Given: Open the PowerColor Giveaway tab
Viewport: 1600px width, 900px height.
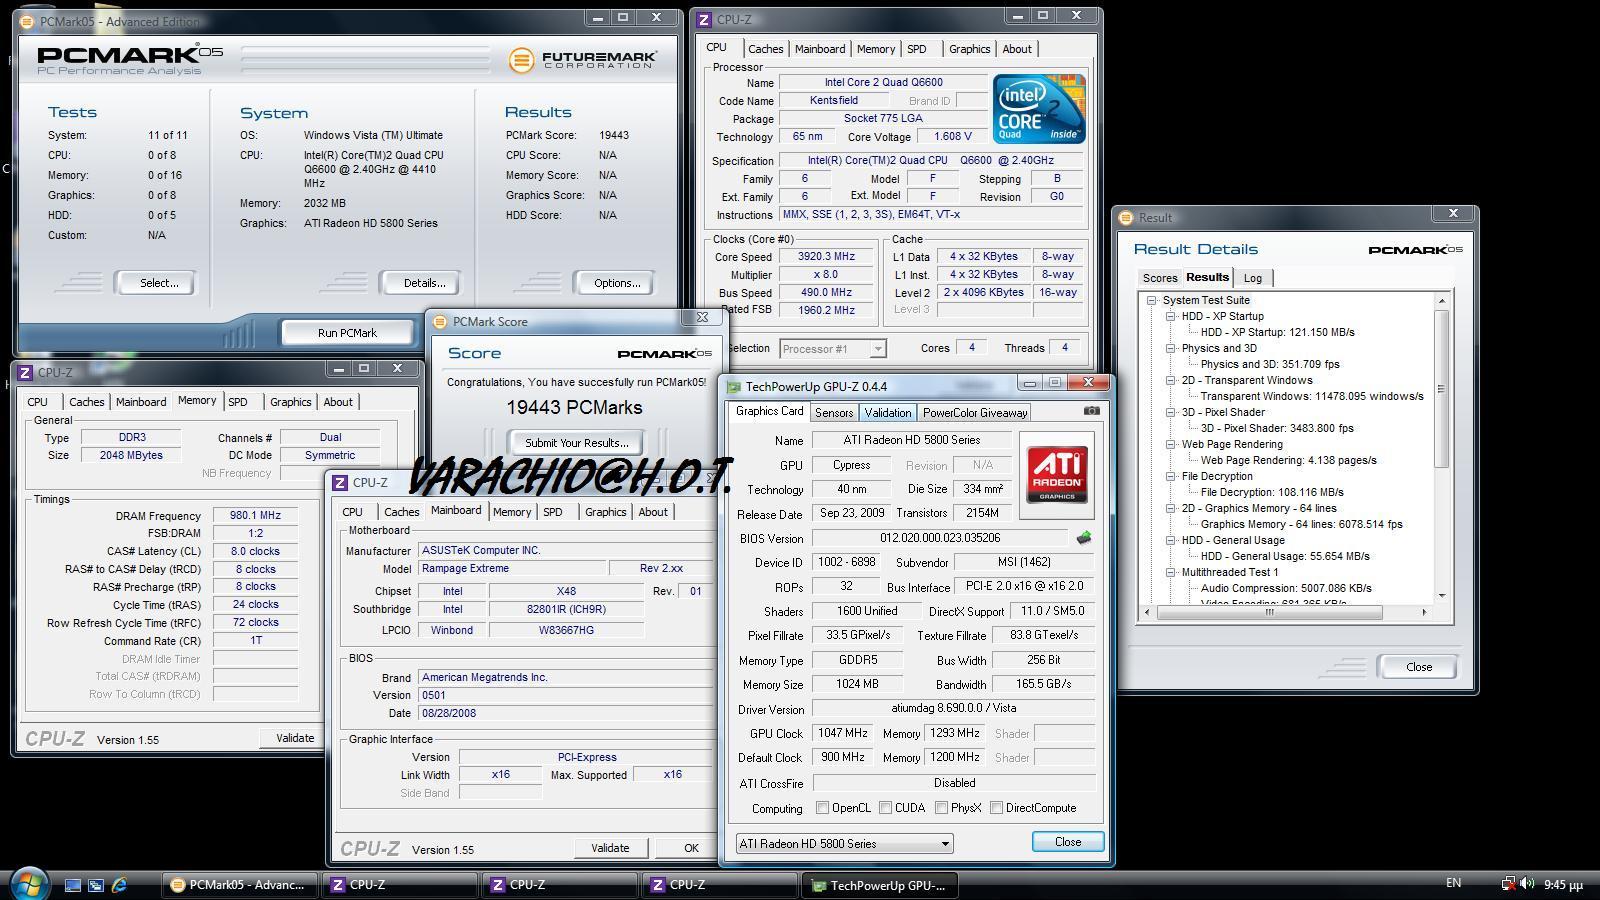Looking at the screenshot, I should coord(975,412).
